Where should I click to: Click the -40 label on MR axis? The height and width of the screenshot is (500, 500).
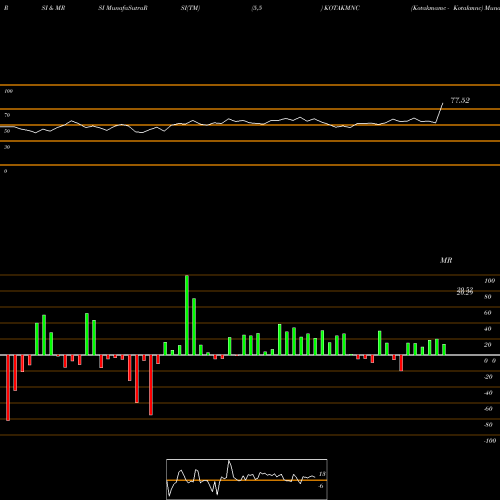coord(488,393)
